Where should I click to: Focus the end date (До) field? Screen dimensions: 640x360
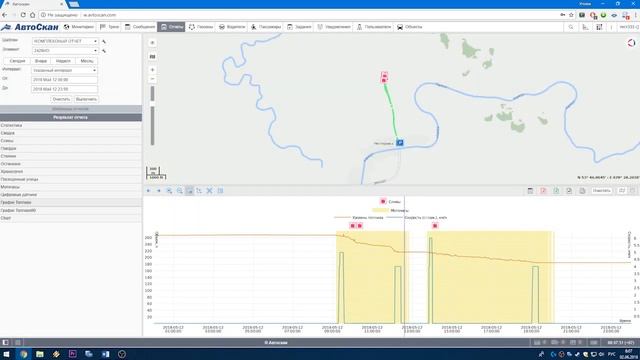point(64,89)
